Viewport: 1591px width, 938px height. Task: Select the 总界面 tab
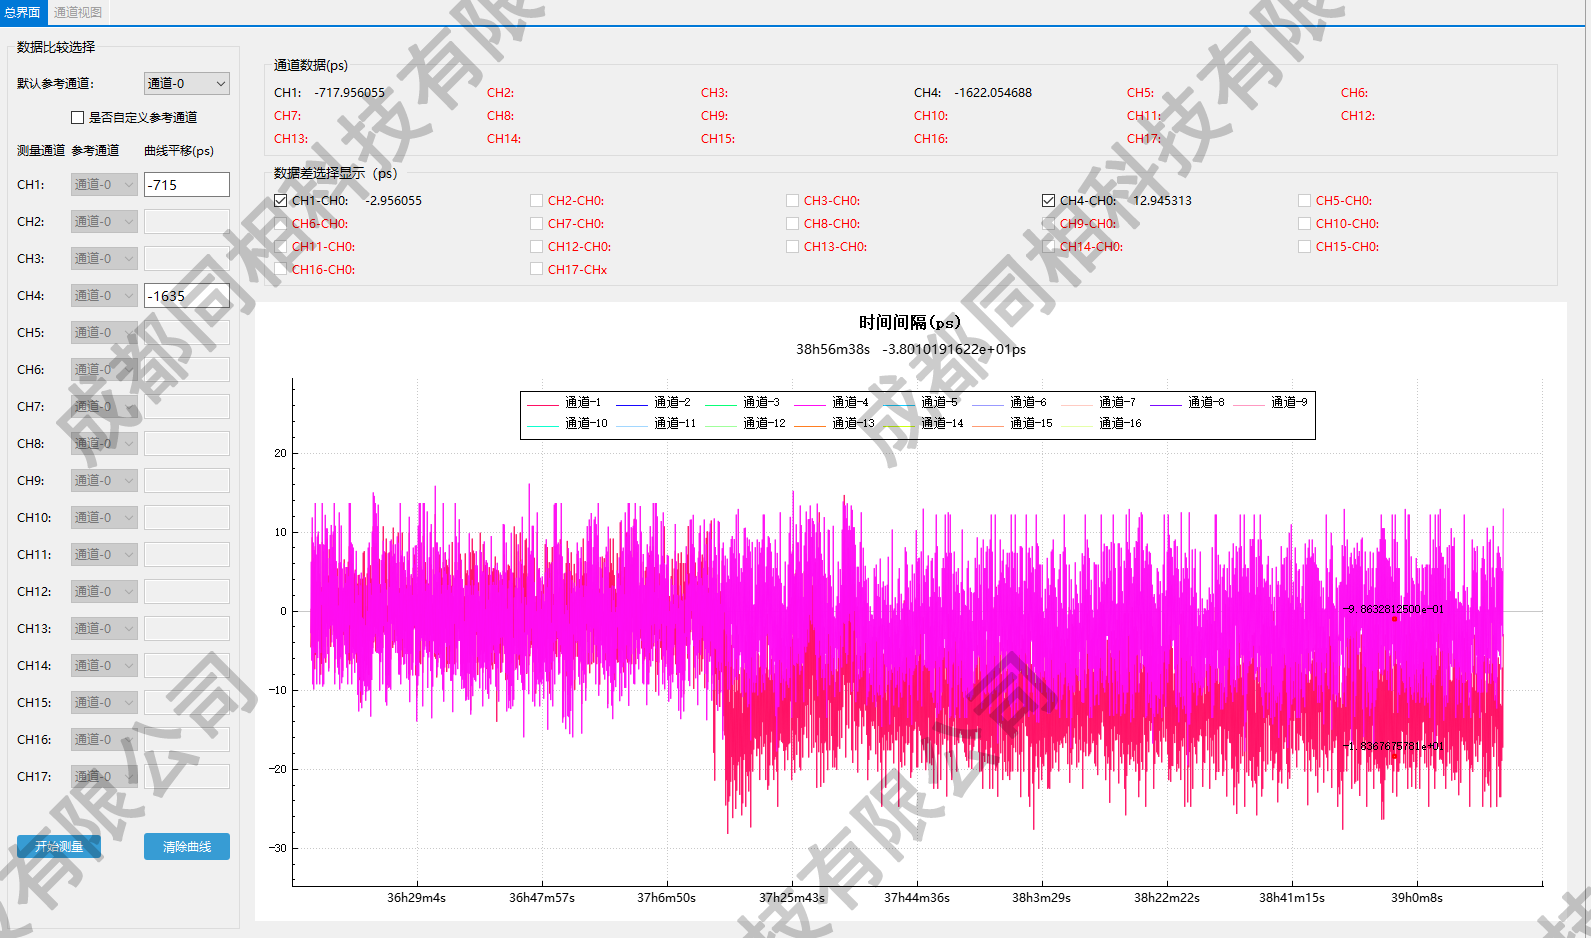pyautogui.click(x=22, y=12)
